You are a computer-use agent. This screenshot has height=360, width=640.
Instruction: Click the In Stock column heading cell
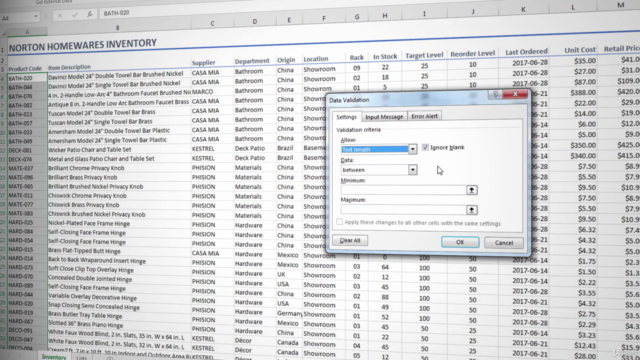pos(385,56)
